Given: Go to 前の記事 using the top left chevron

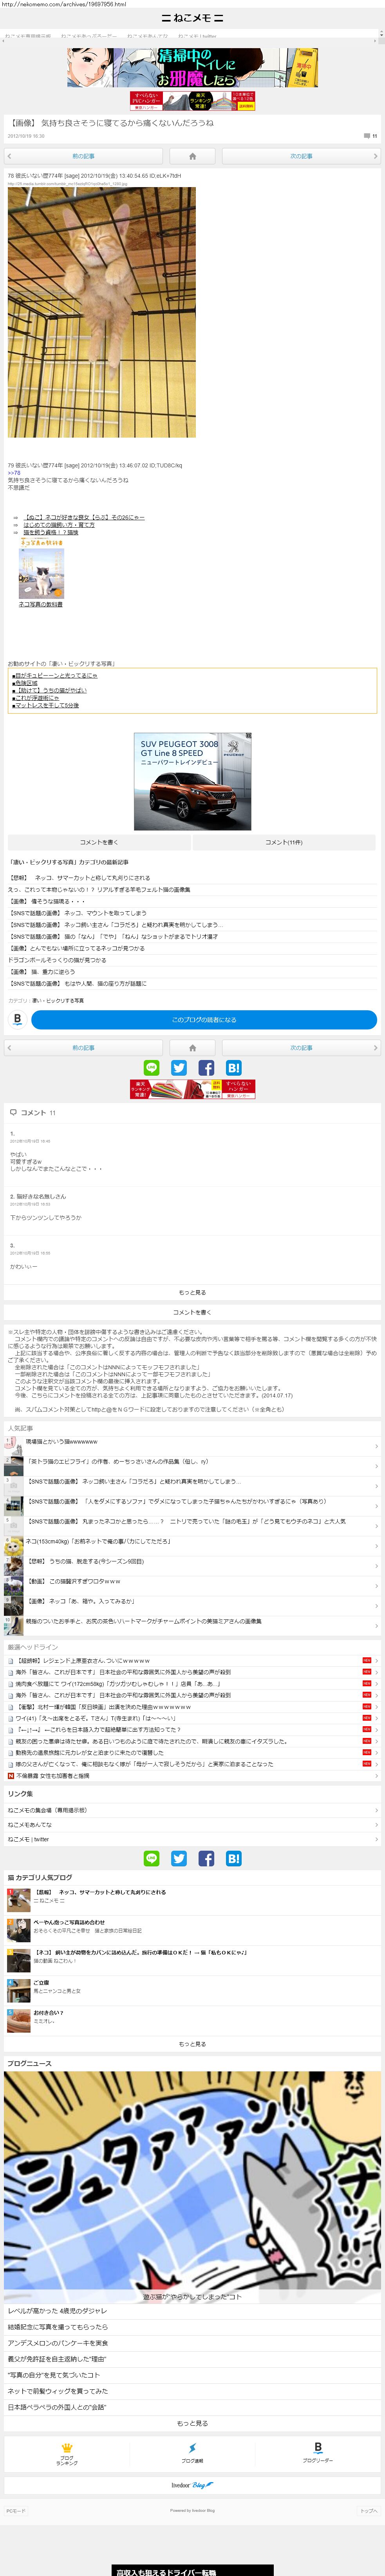Looking at the screenshot, I should point(9,156).
